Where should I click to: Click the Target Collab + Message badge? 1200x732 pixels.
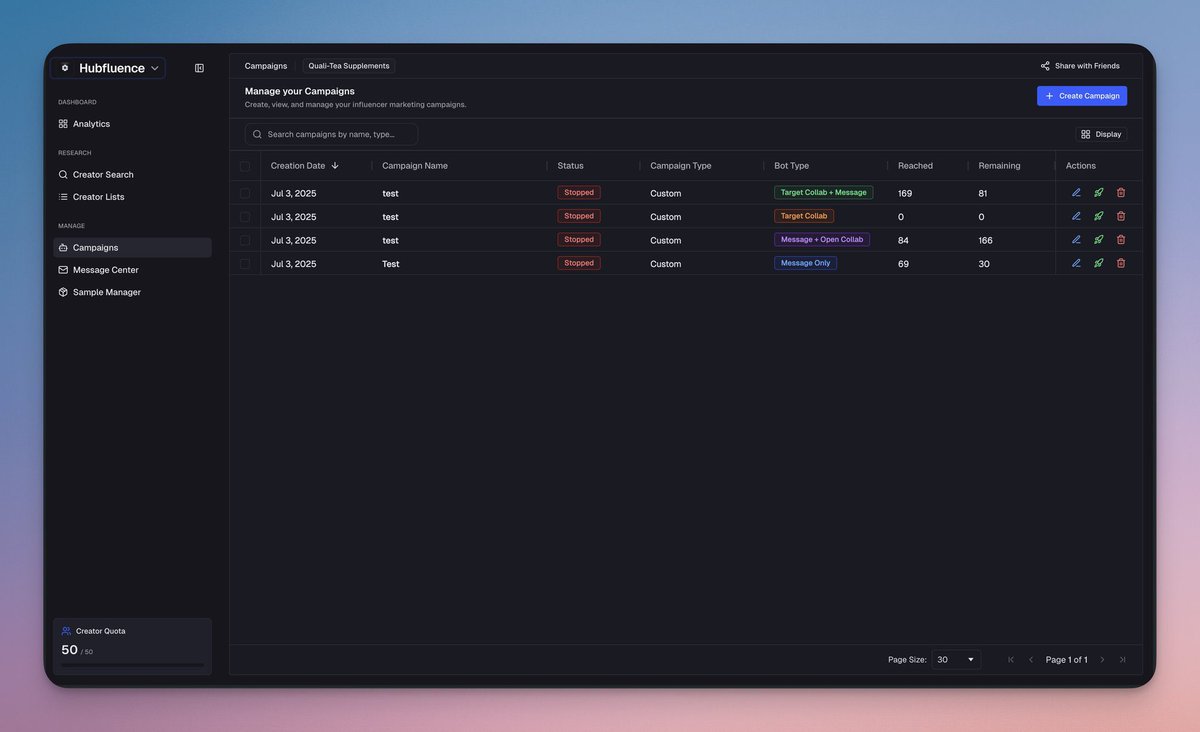823,192
